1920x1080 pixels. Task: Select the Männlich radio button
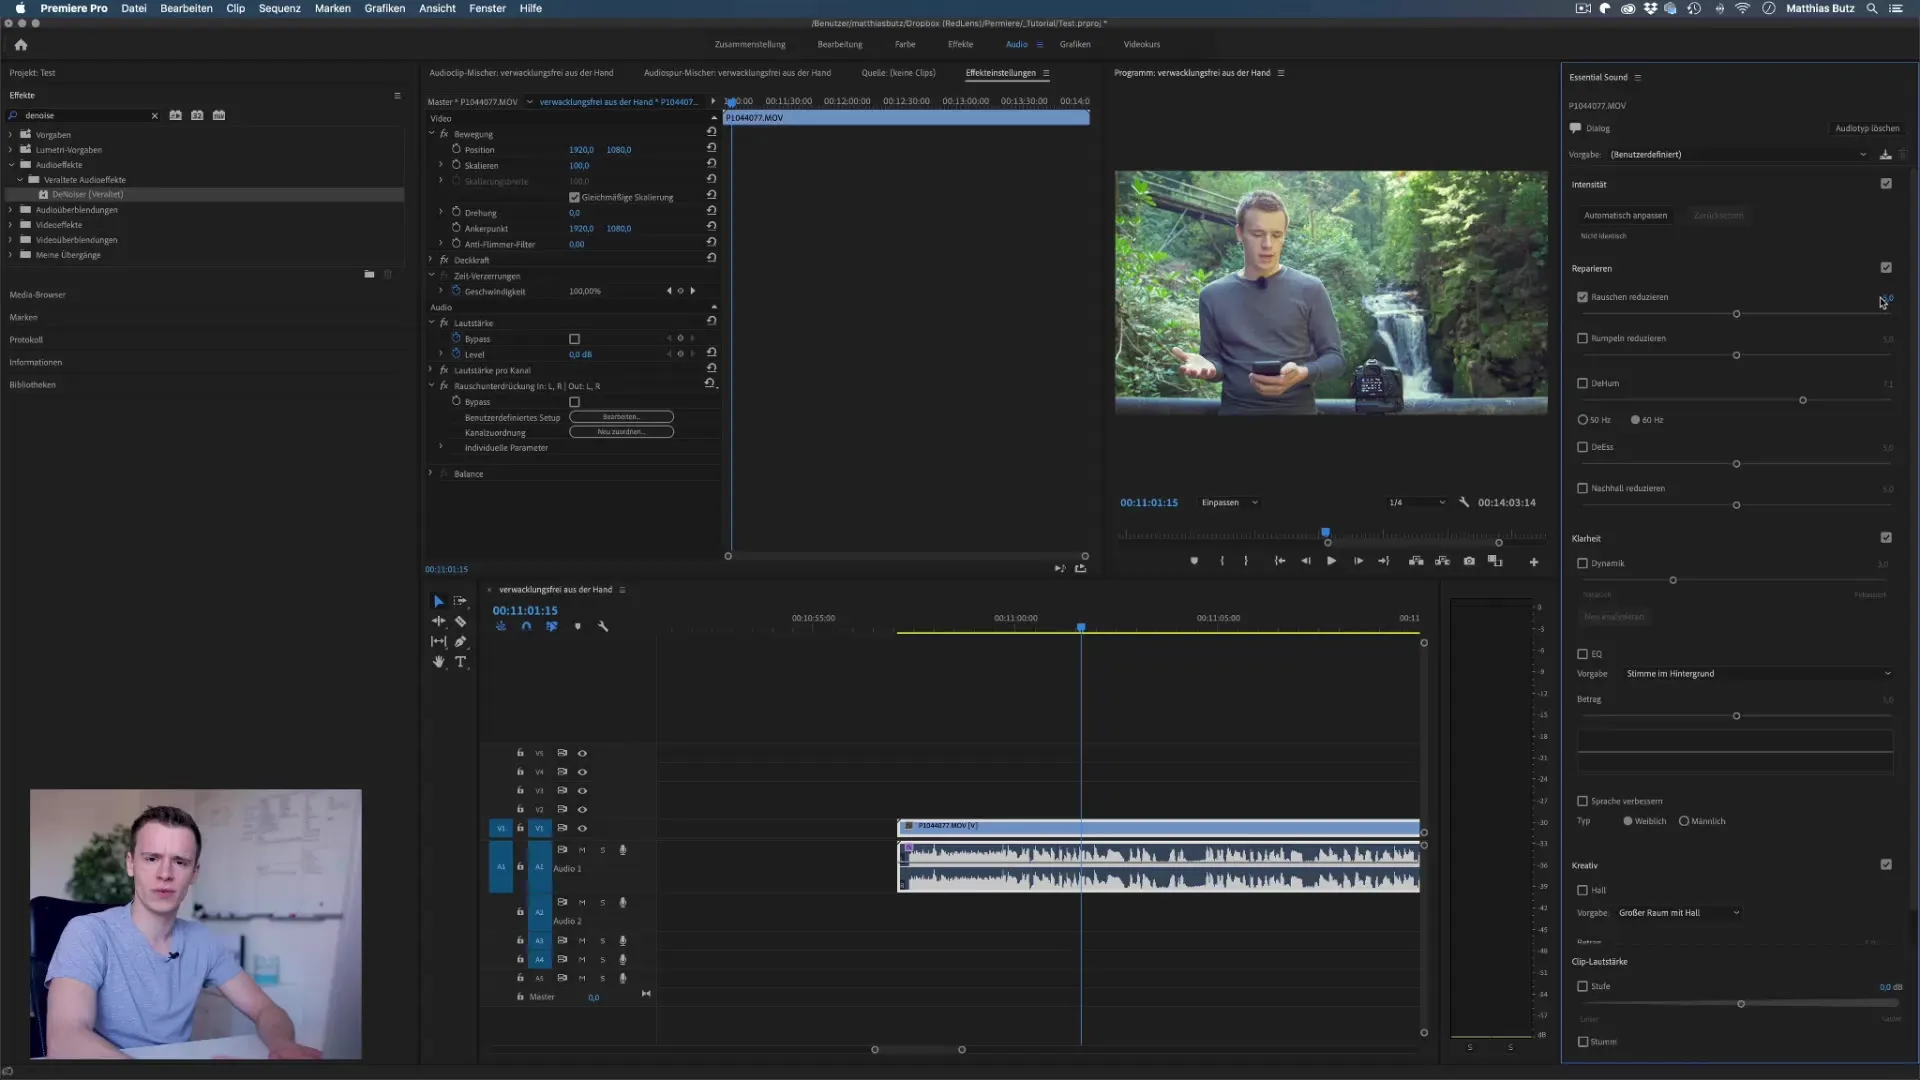(1684, 821)
